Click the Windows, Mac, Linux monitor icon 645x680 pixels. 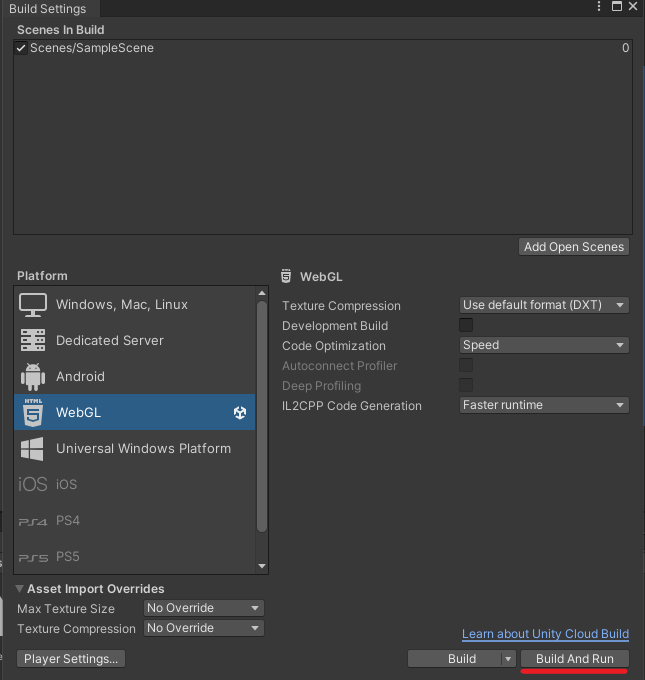[x=33, y=305]
